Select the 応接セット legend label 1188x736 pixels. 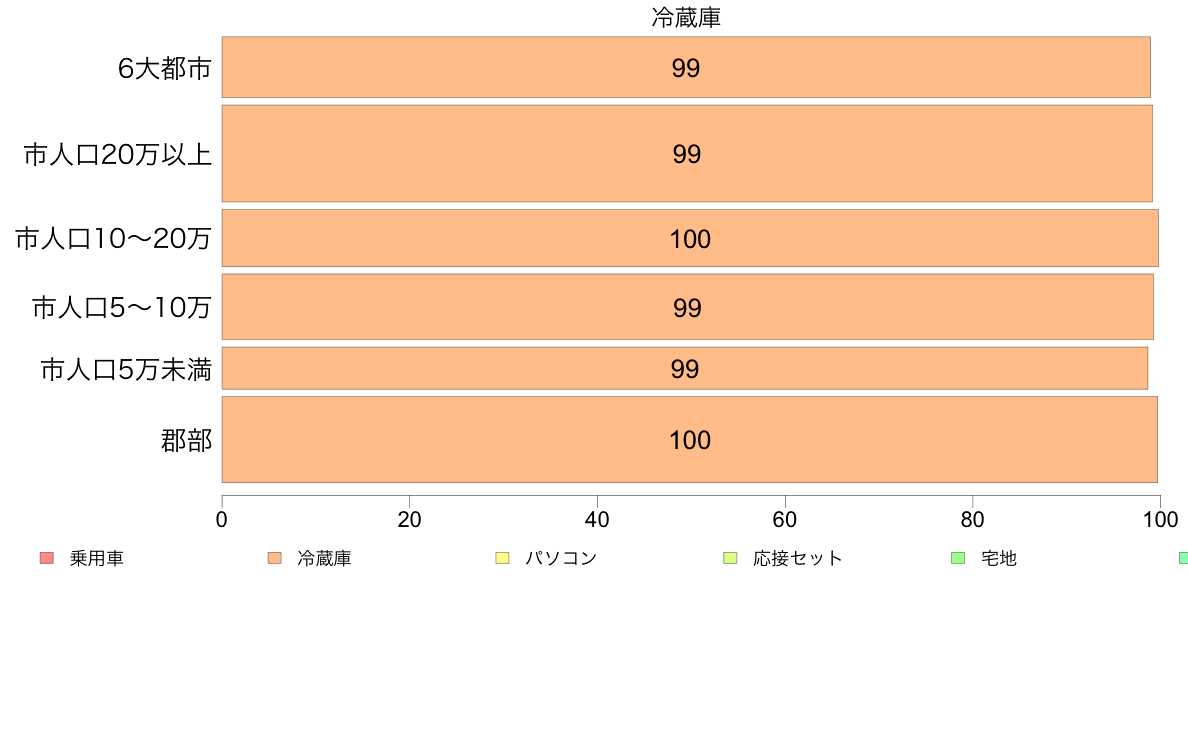[x=798, y=559]
